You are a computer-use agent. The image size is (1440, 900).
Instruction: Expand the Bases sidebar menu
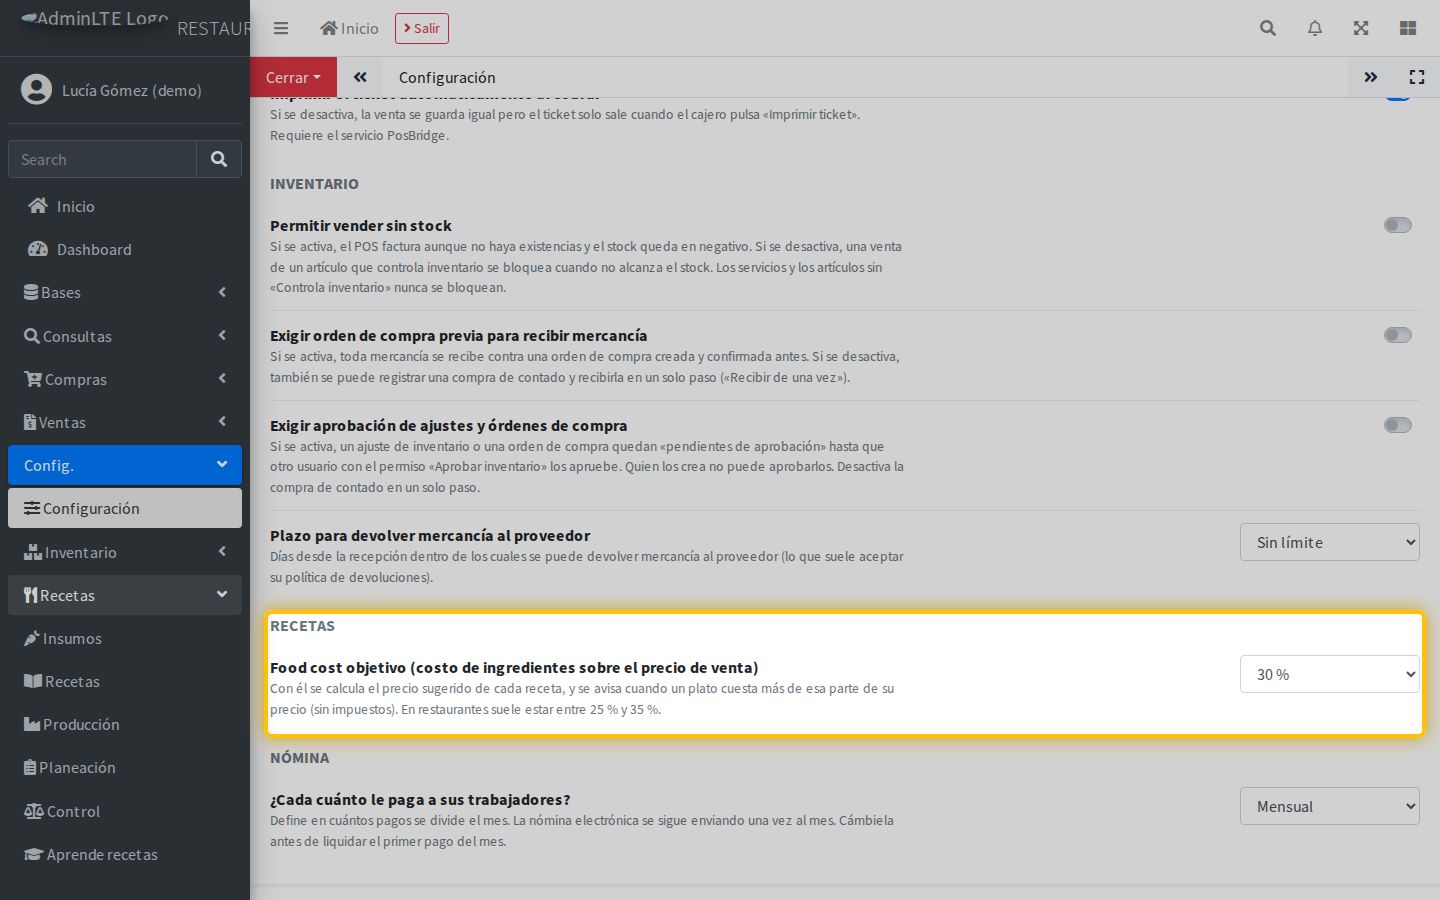point(125,292)
